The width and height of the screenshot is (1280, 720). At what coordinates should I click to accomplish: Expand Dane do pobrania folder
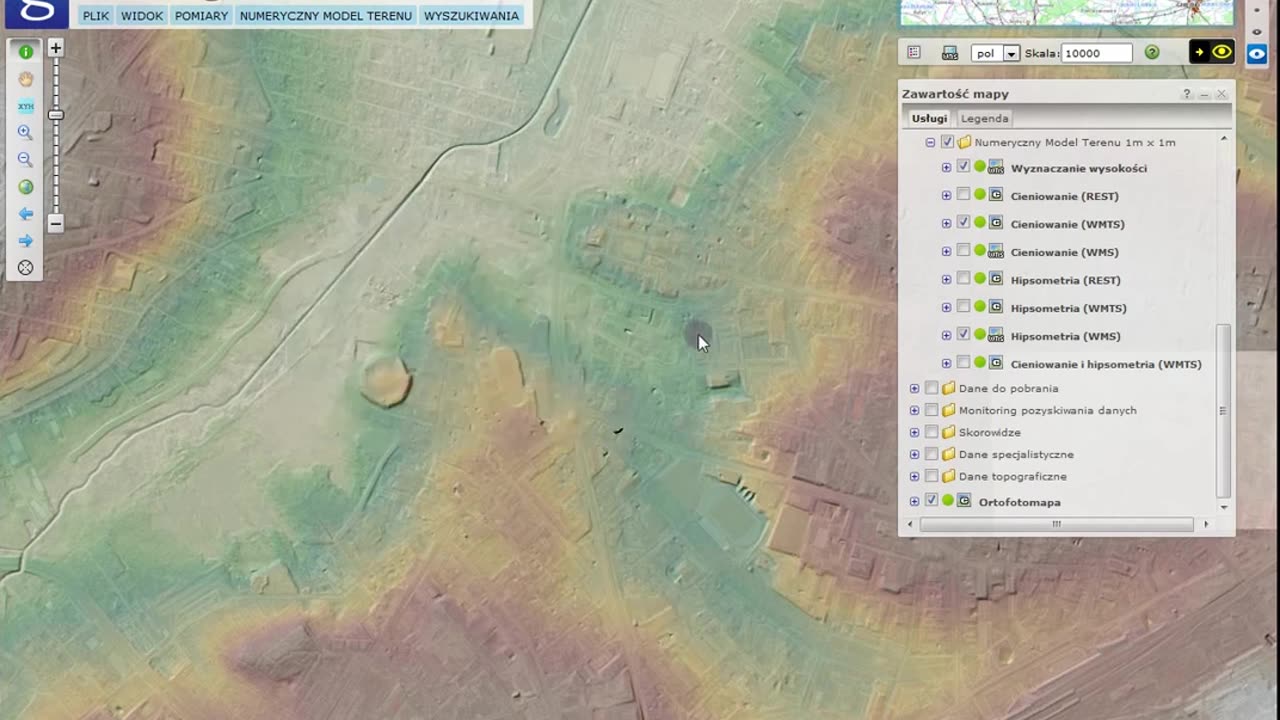(914, 388)
